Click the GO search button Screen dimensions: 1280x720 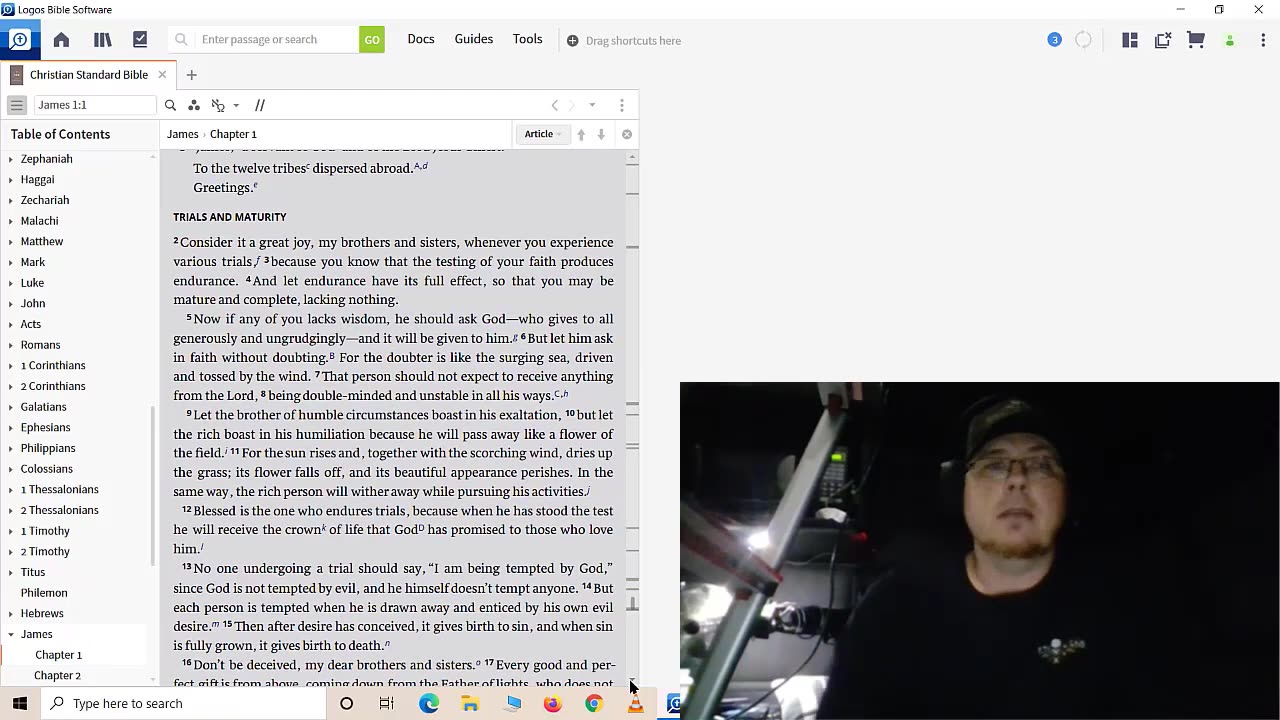(x=372, y=40)
